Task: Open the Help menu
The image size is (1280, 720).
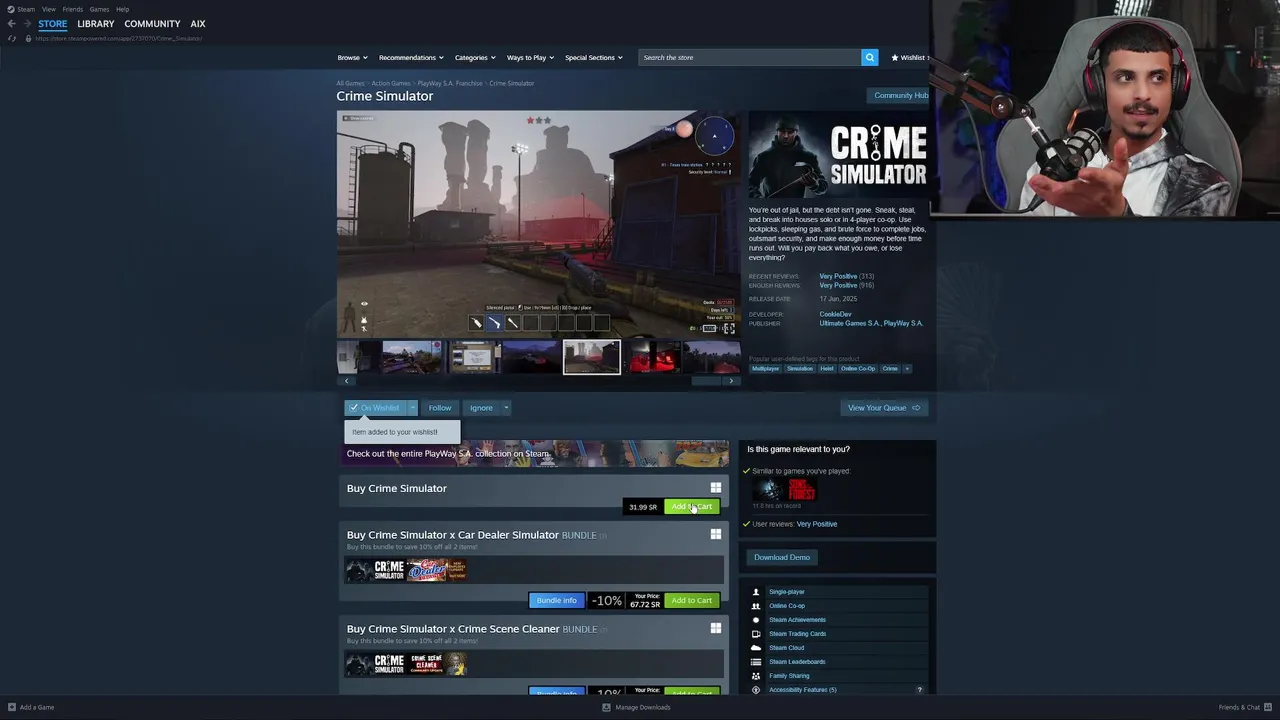Action: [x=122, y=9]
